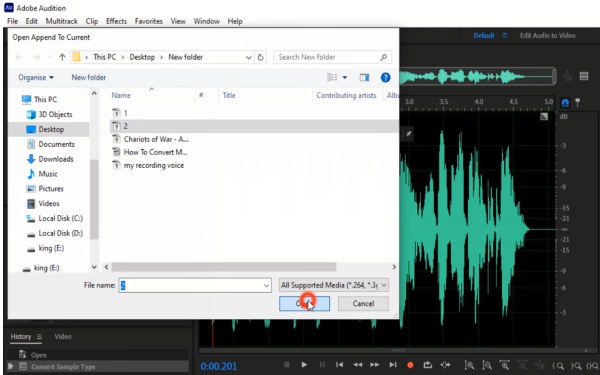The image size is (600, 375).
Task: Open the Edit menu
Action: pos(31,21)
